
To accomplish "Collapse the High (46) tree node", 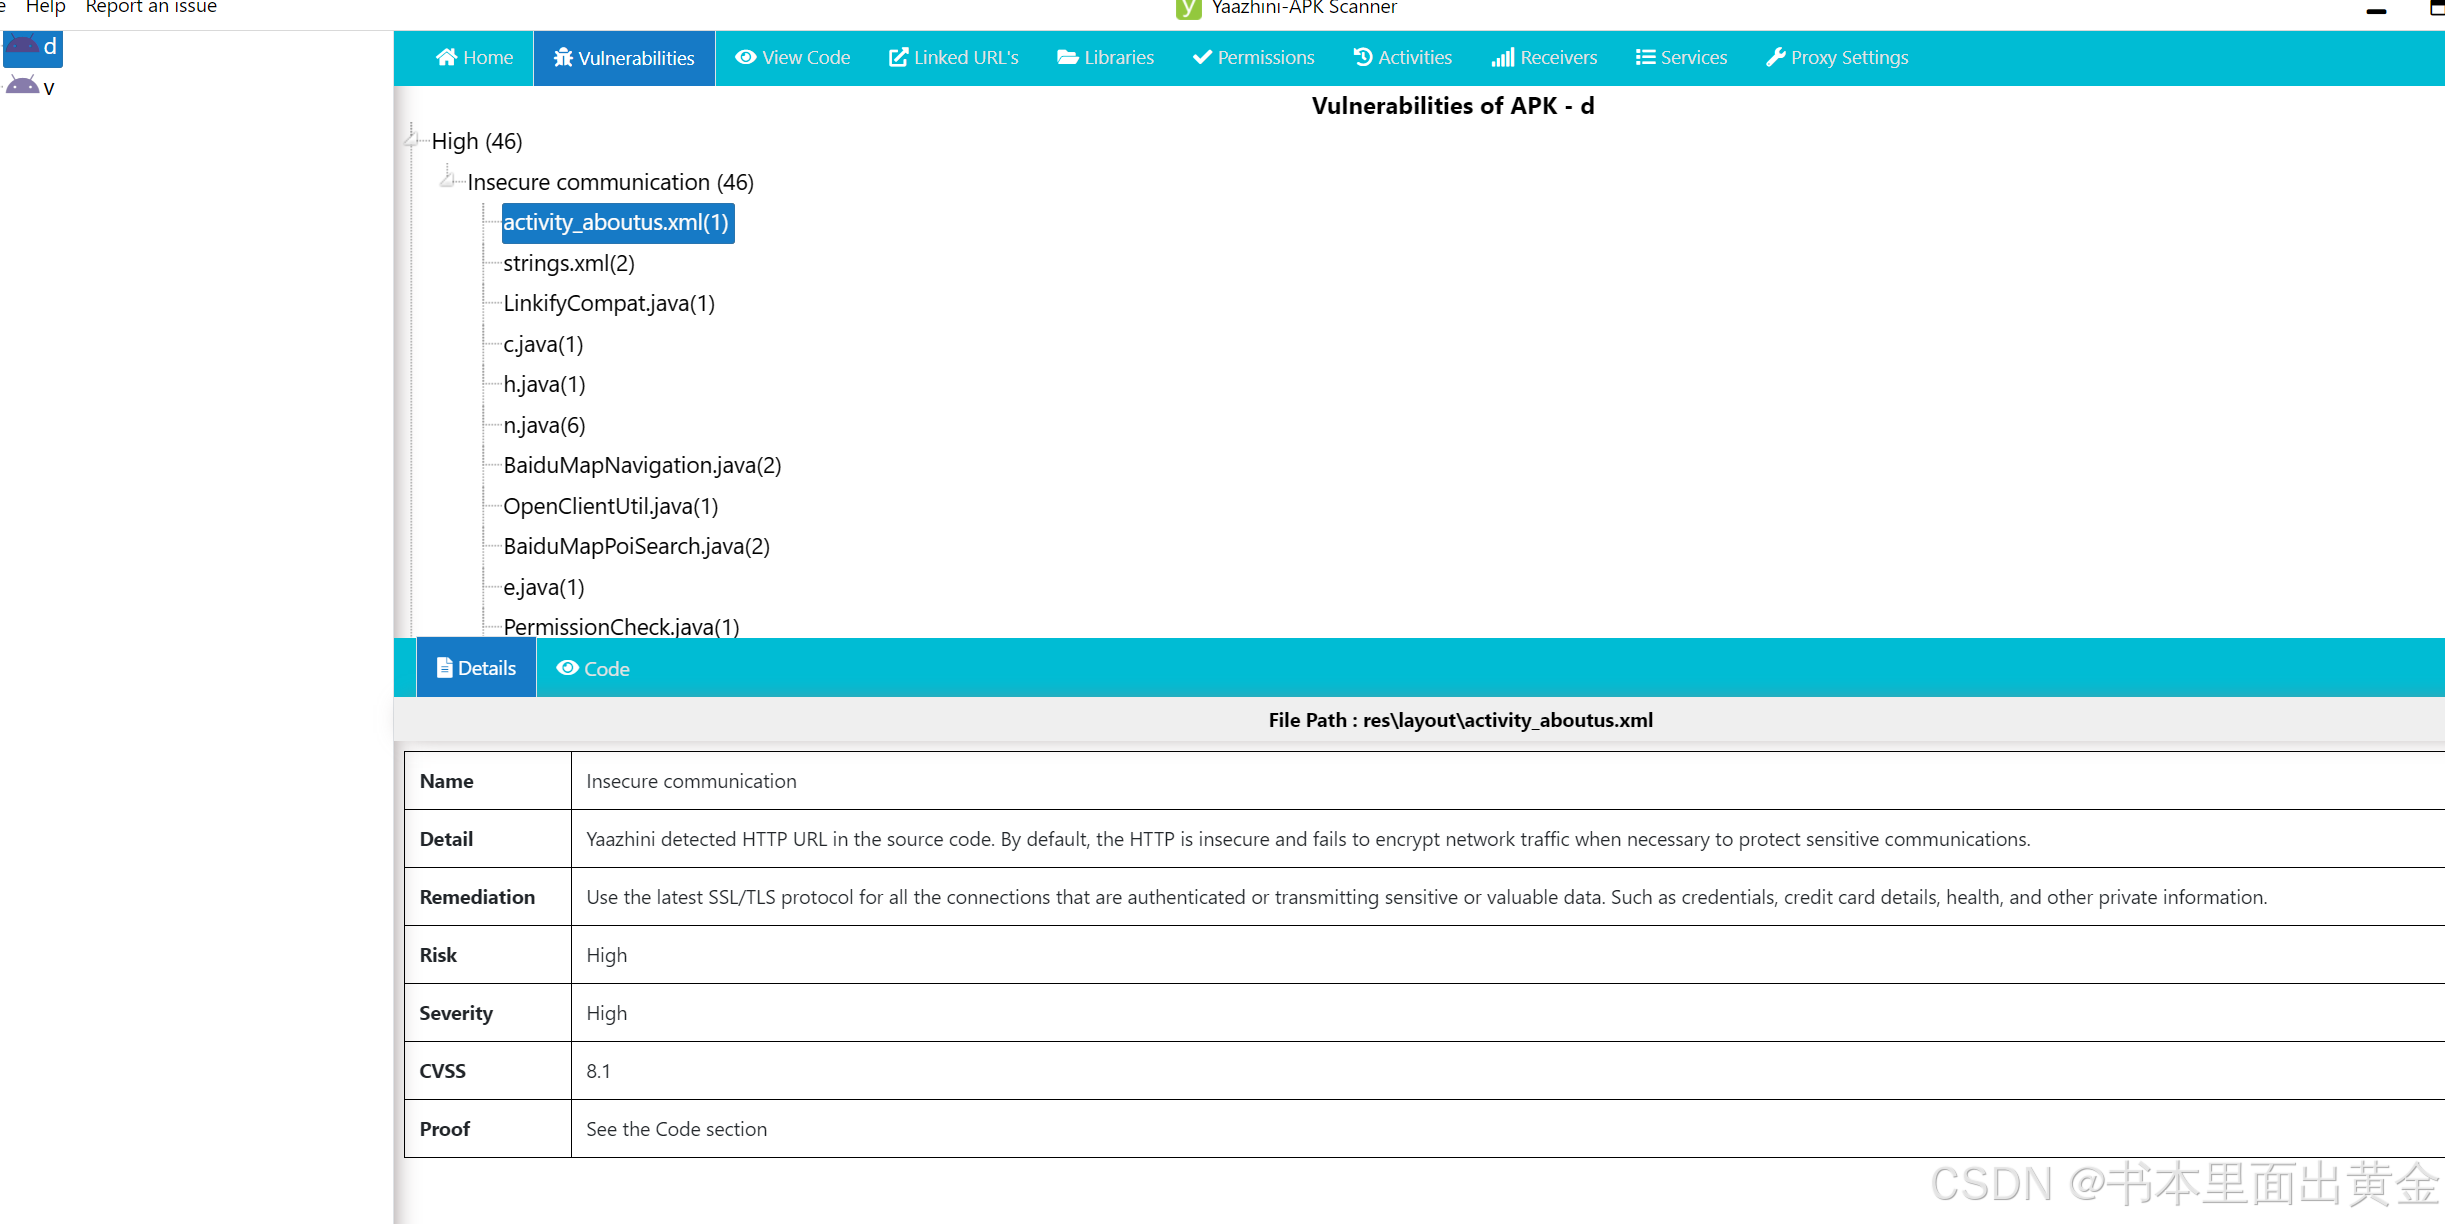I will (411, 140).
